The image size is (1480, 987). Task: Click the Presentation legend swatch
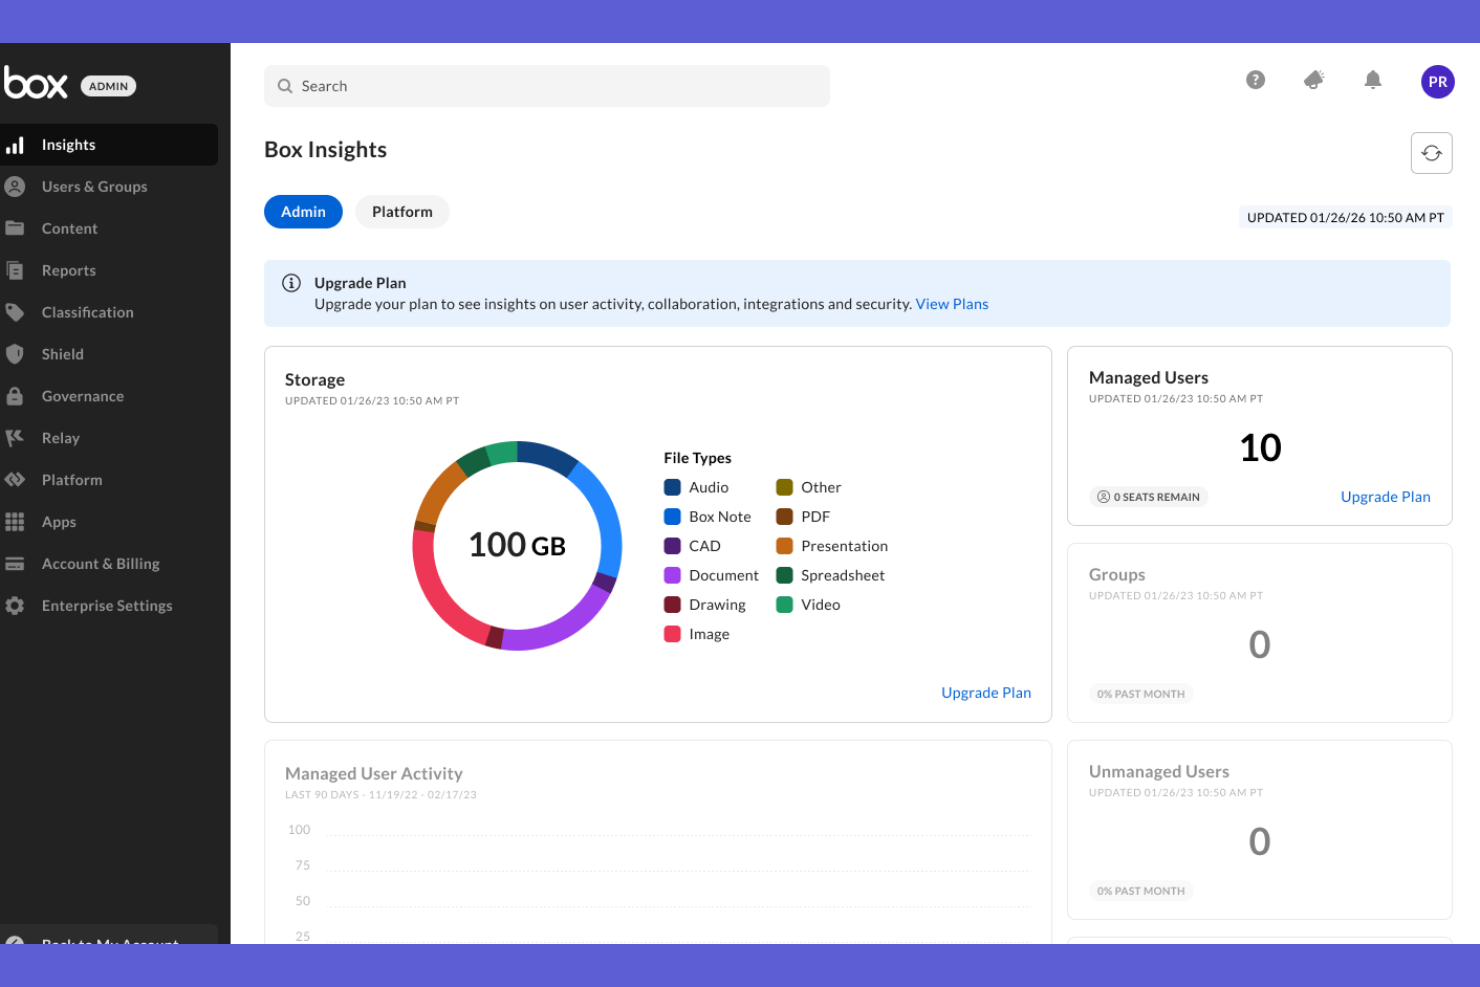[785, 546]
